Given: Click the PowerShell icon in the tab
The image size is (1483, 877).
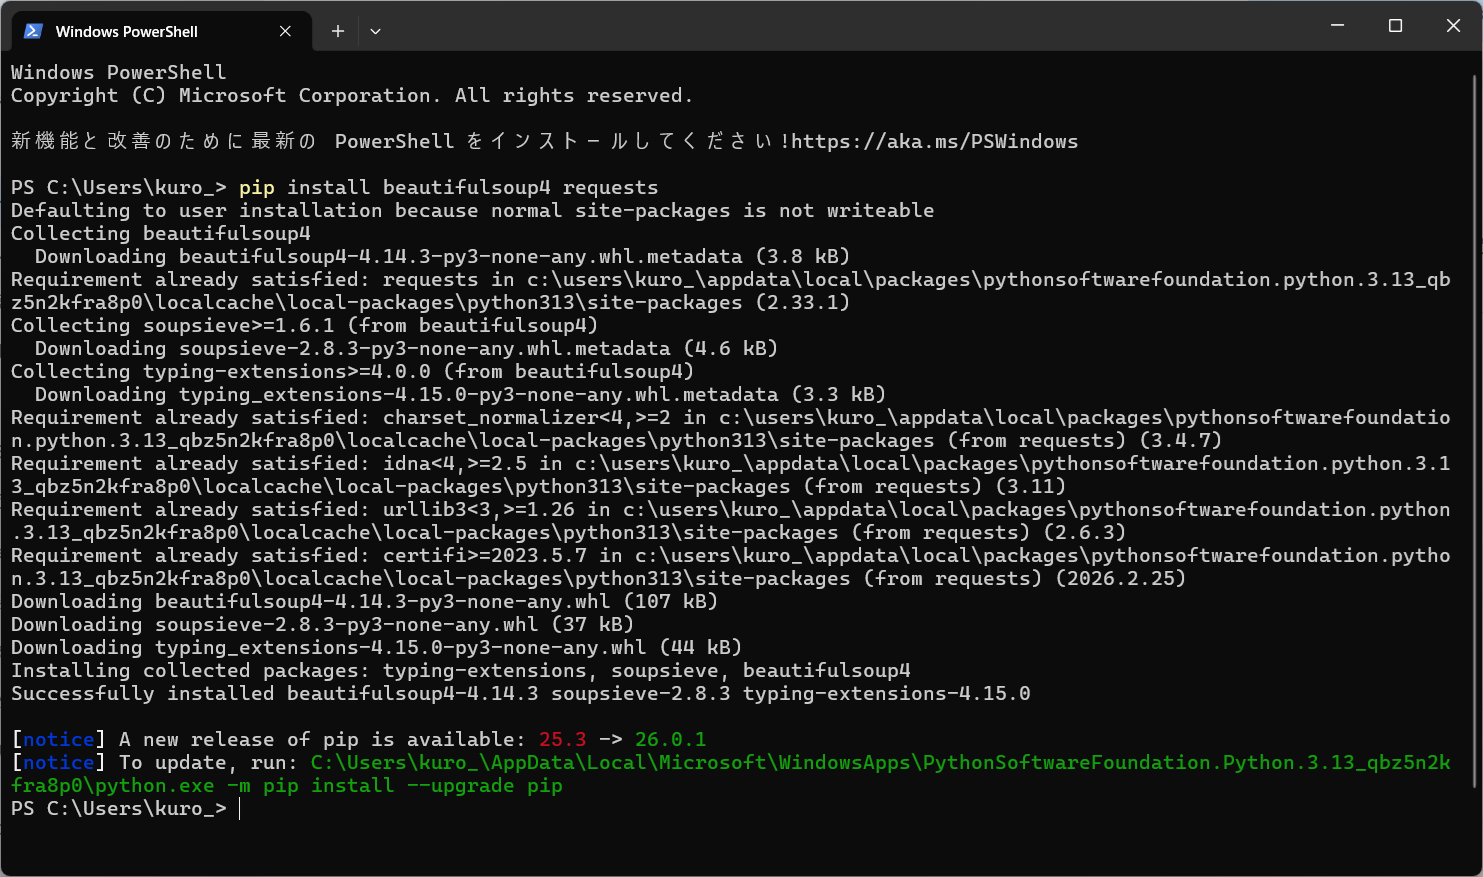Looking at the screenshot, I should (33, 31).
